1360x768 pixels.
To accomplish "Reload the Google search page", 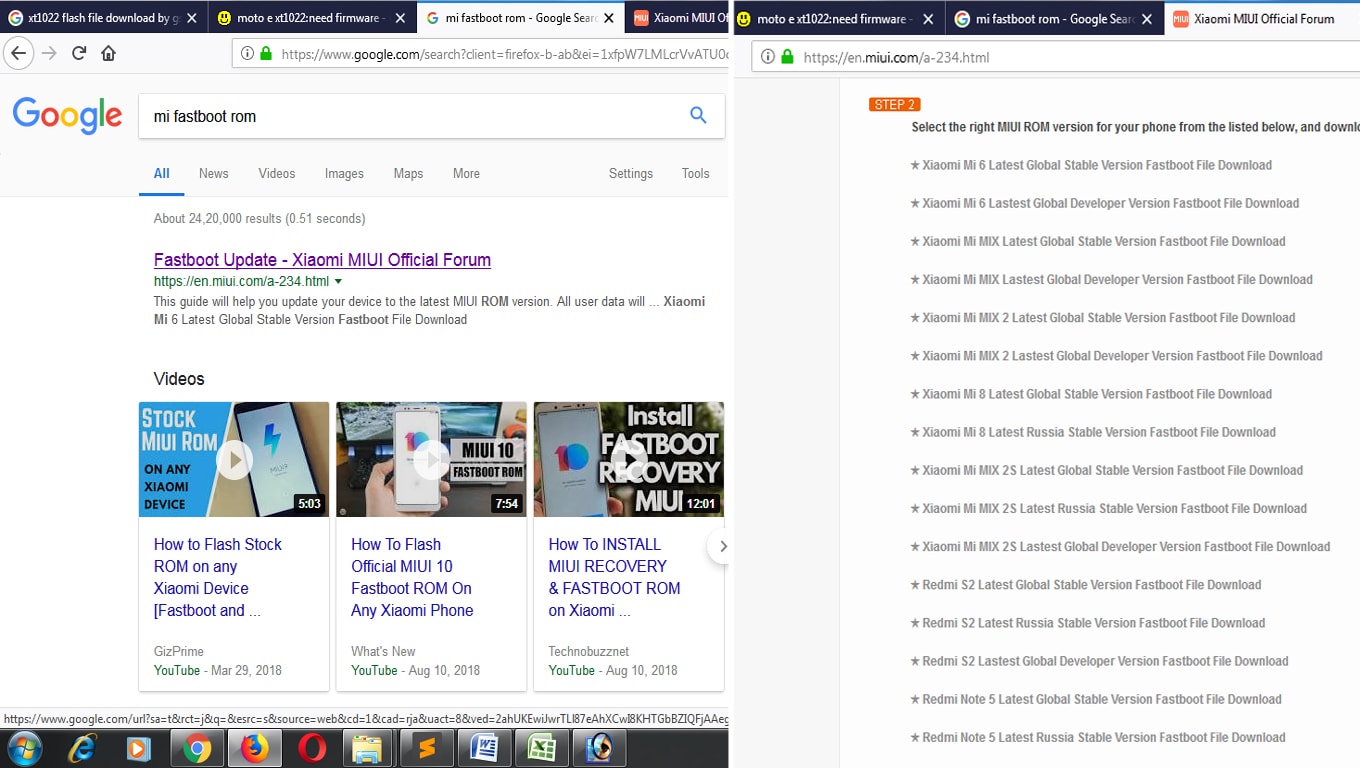I will pos(79,53).
